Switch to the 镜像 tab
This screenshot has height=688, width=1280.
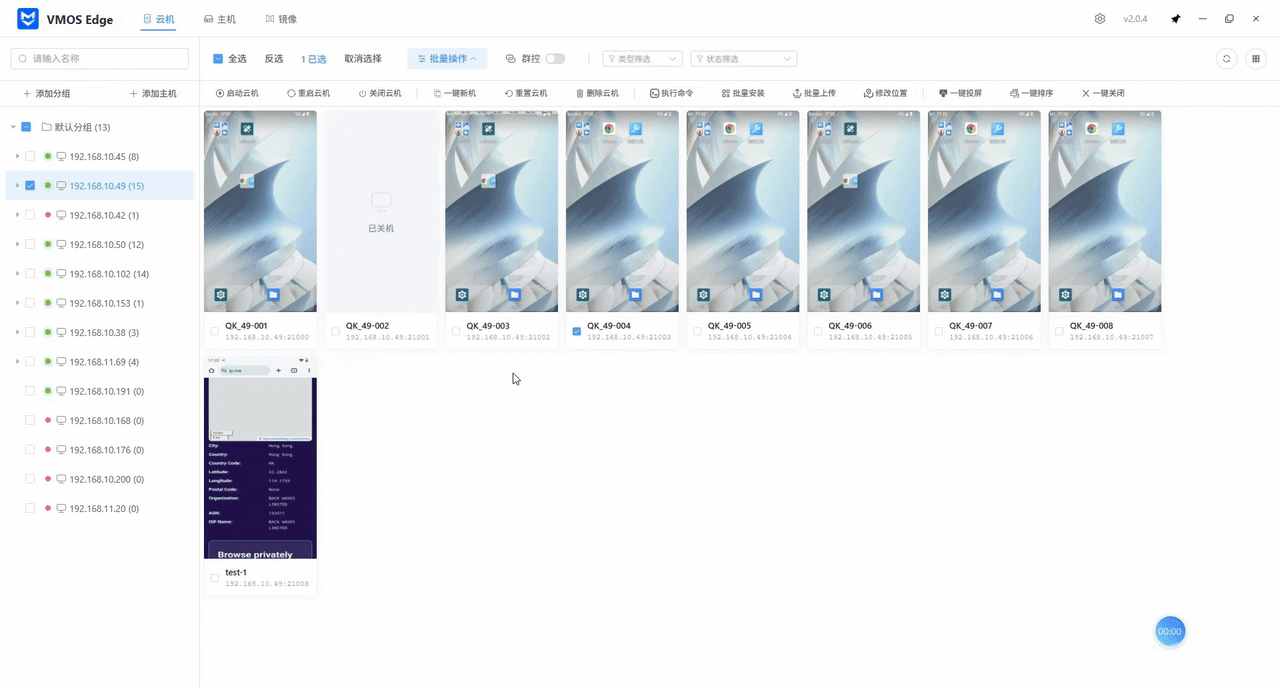click(x=281, y=19)
